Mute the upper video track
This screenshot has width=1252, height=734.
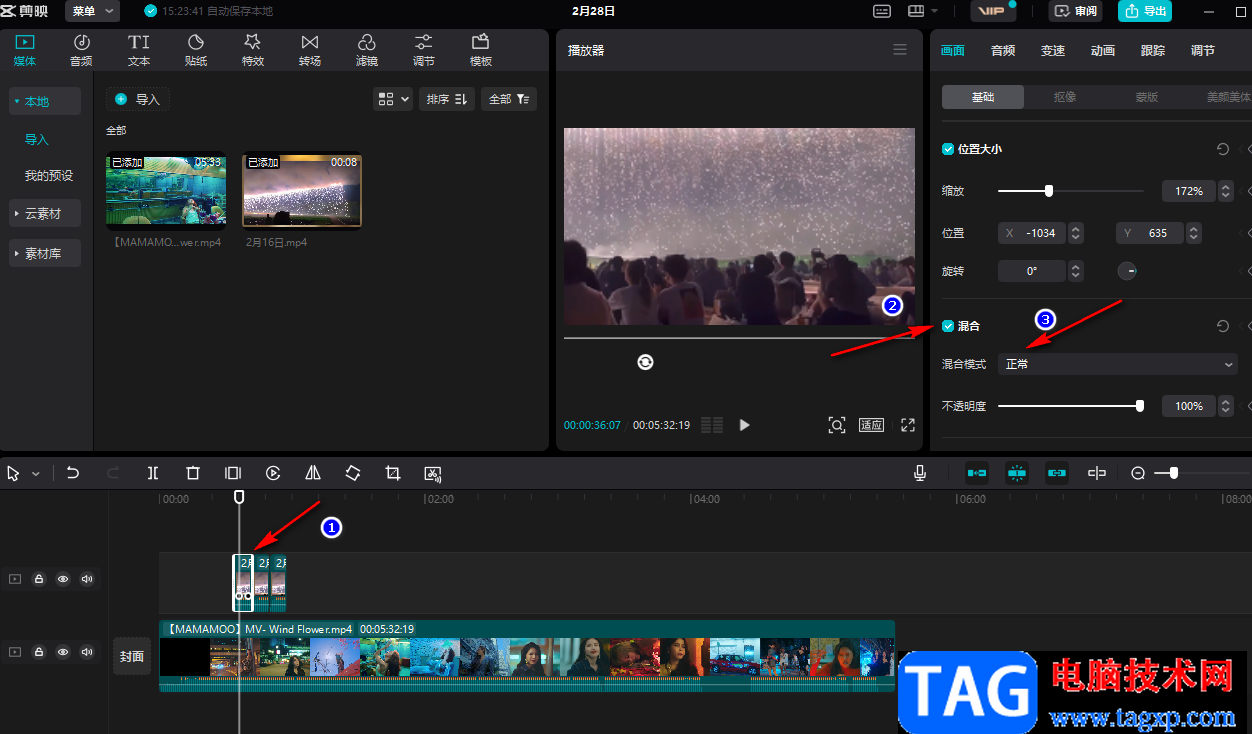point(87,578)
